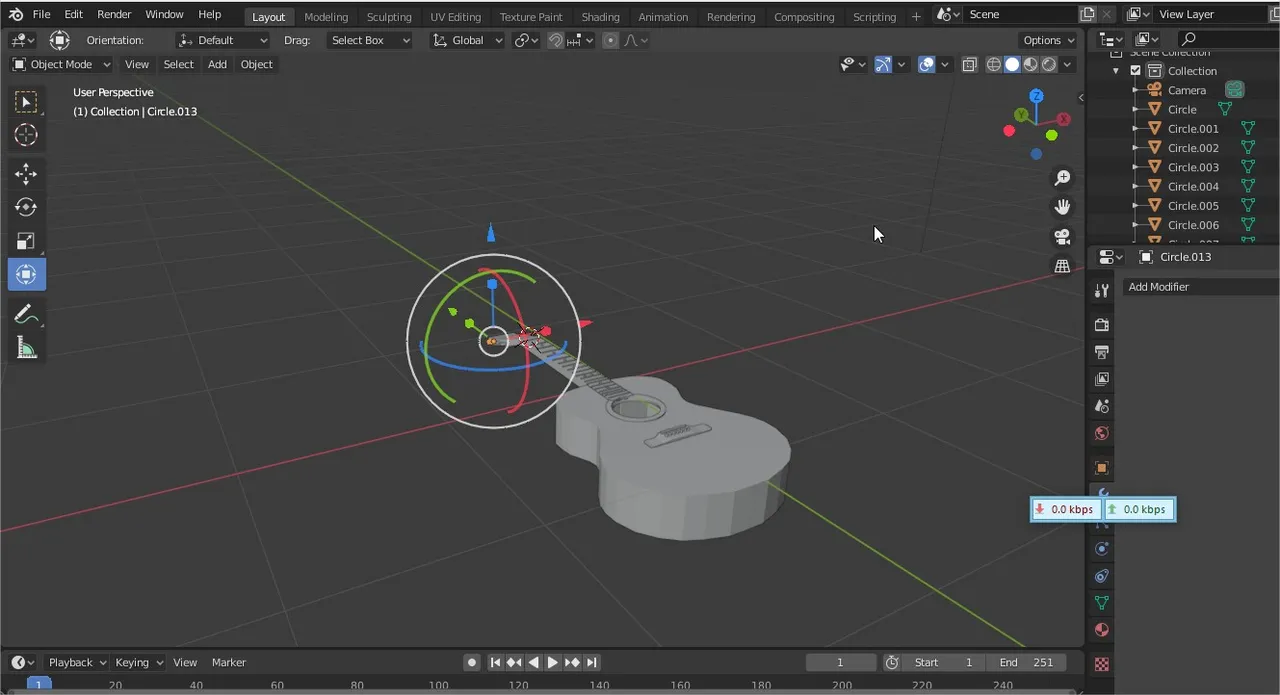Viewport: 1280px width, 695px height.
Task: Click the Play animation button
Action: pyautogui.click(x=552, y=662)
